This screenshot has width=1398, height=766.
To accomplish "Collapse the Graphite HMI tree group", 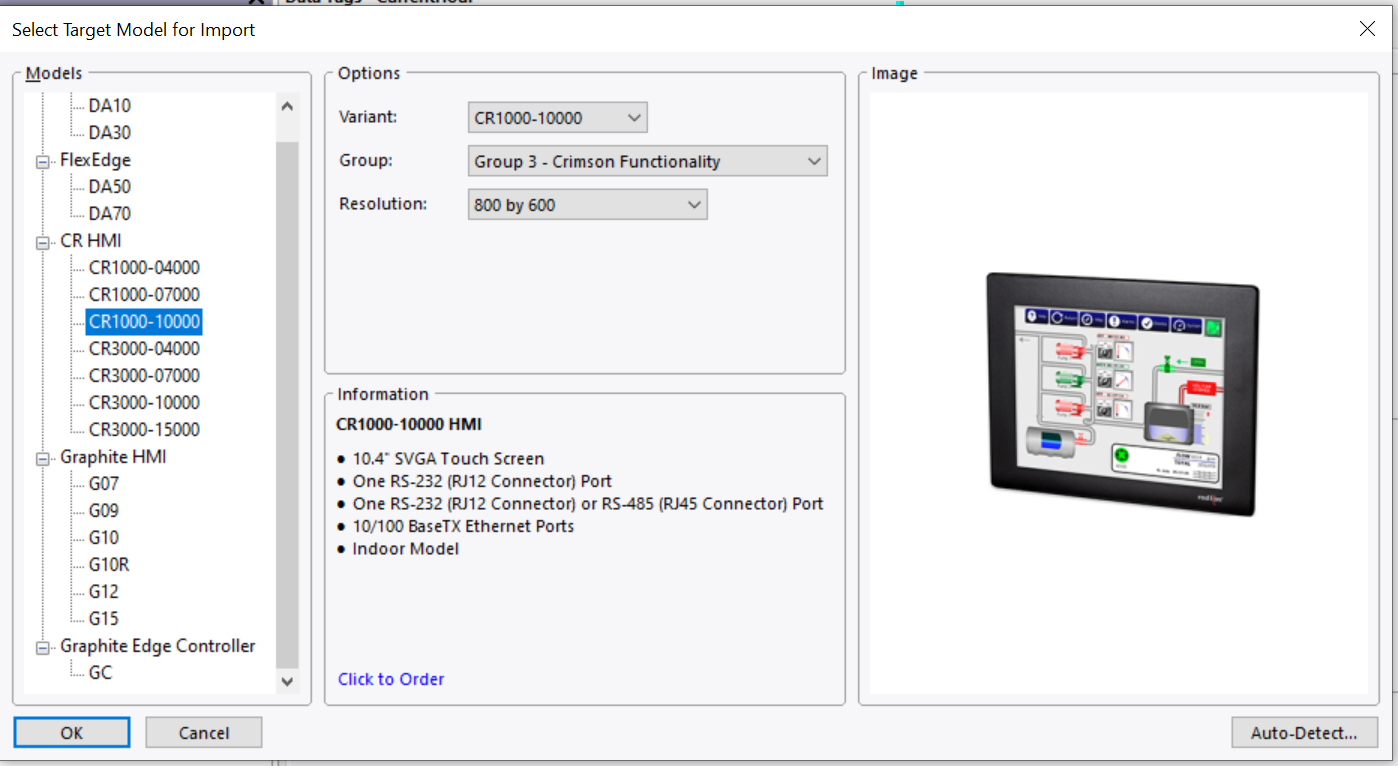I will coord(43,458).
